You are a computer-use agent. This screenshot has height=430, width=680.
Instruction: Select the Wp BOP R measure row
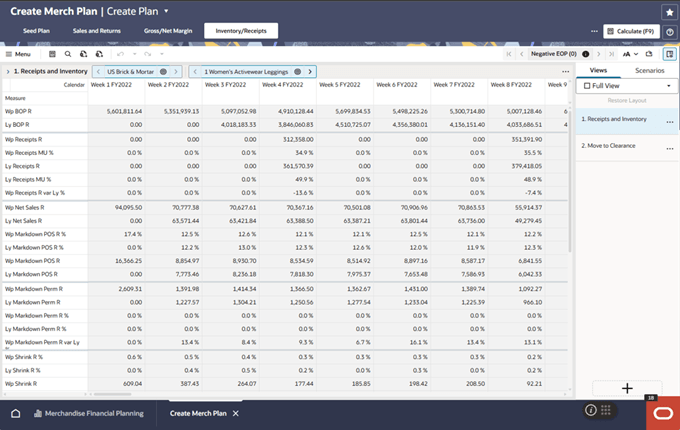pos(45,111)
